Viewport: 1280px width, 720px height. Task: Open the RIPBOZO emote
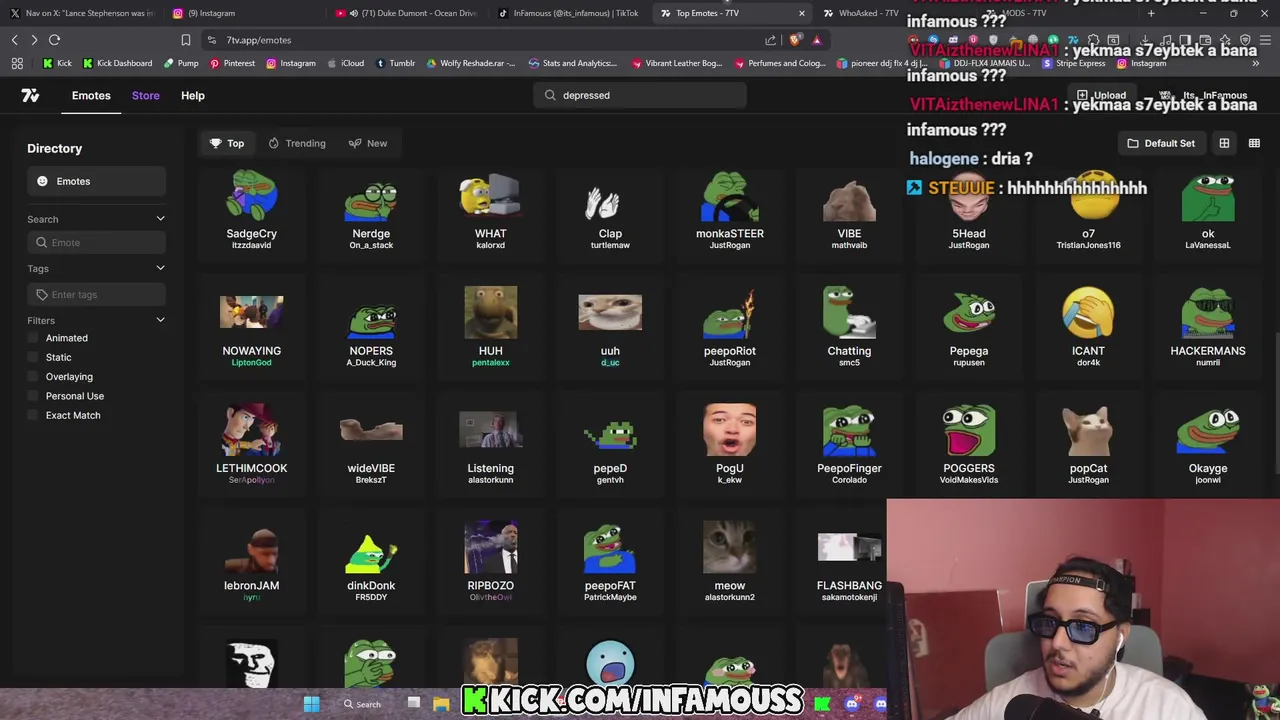coord(490,562)
